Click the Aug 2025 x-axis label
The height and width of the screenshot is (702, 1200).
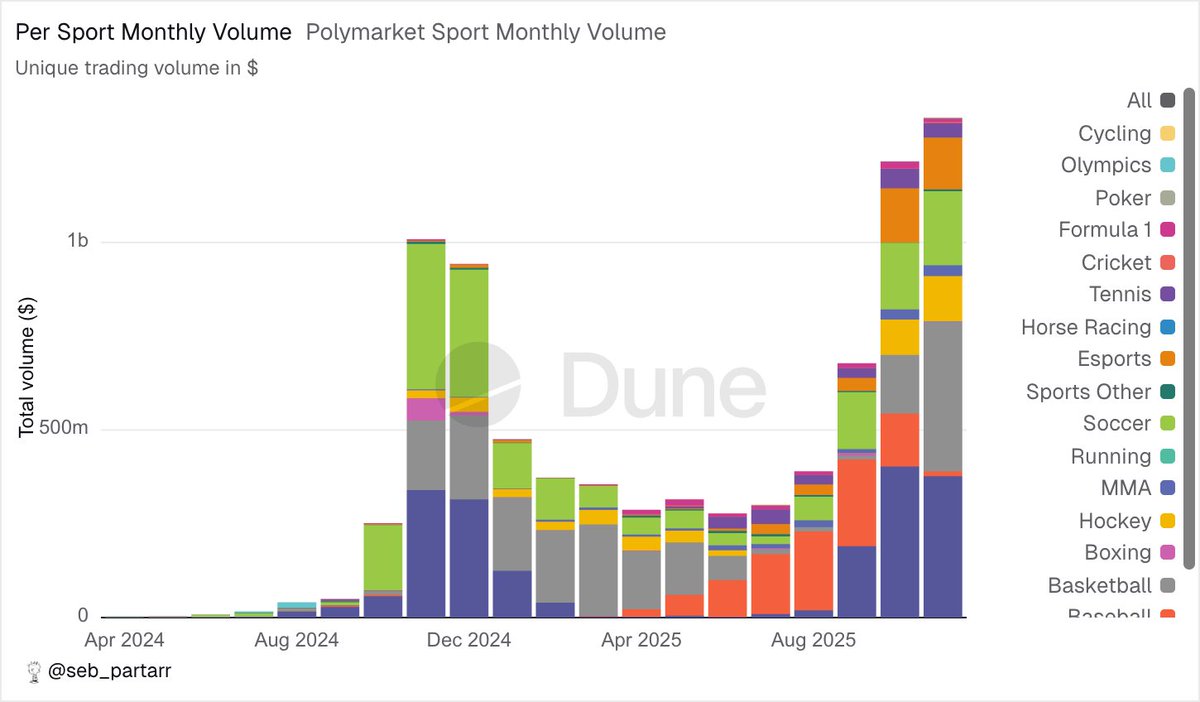(x=812, y=639)
